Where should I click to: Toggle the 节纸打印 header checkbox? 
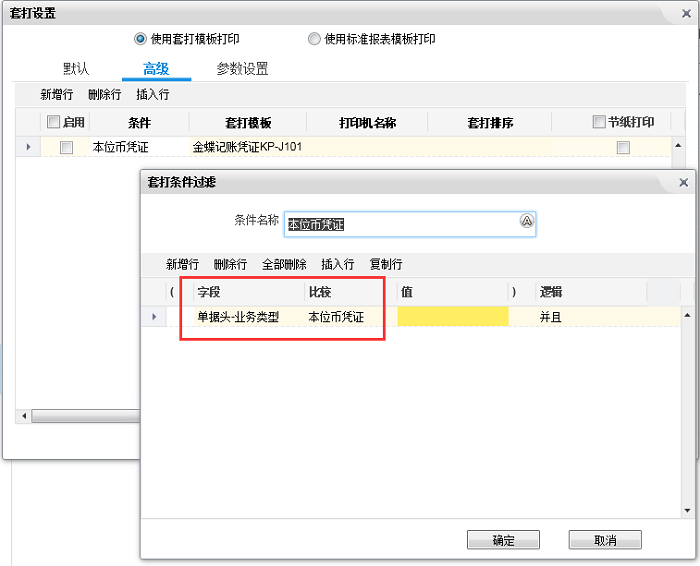coord(599,122)
